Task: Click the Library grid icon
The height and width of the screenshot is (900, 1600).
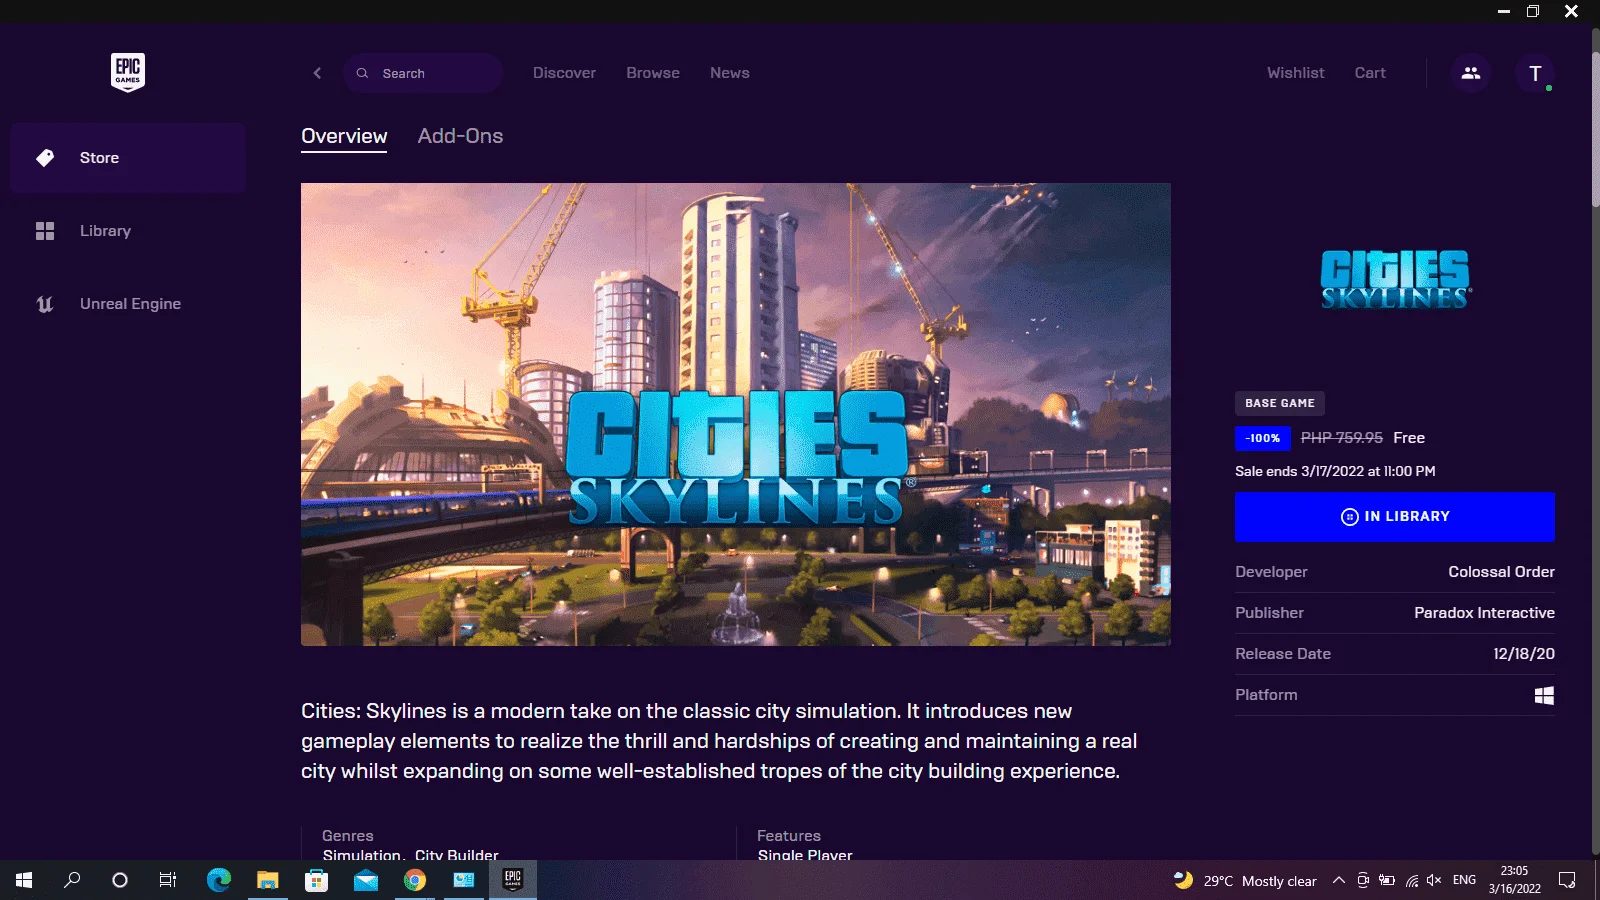Action: pyautogui.click(x=45, y=231)
